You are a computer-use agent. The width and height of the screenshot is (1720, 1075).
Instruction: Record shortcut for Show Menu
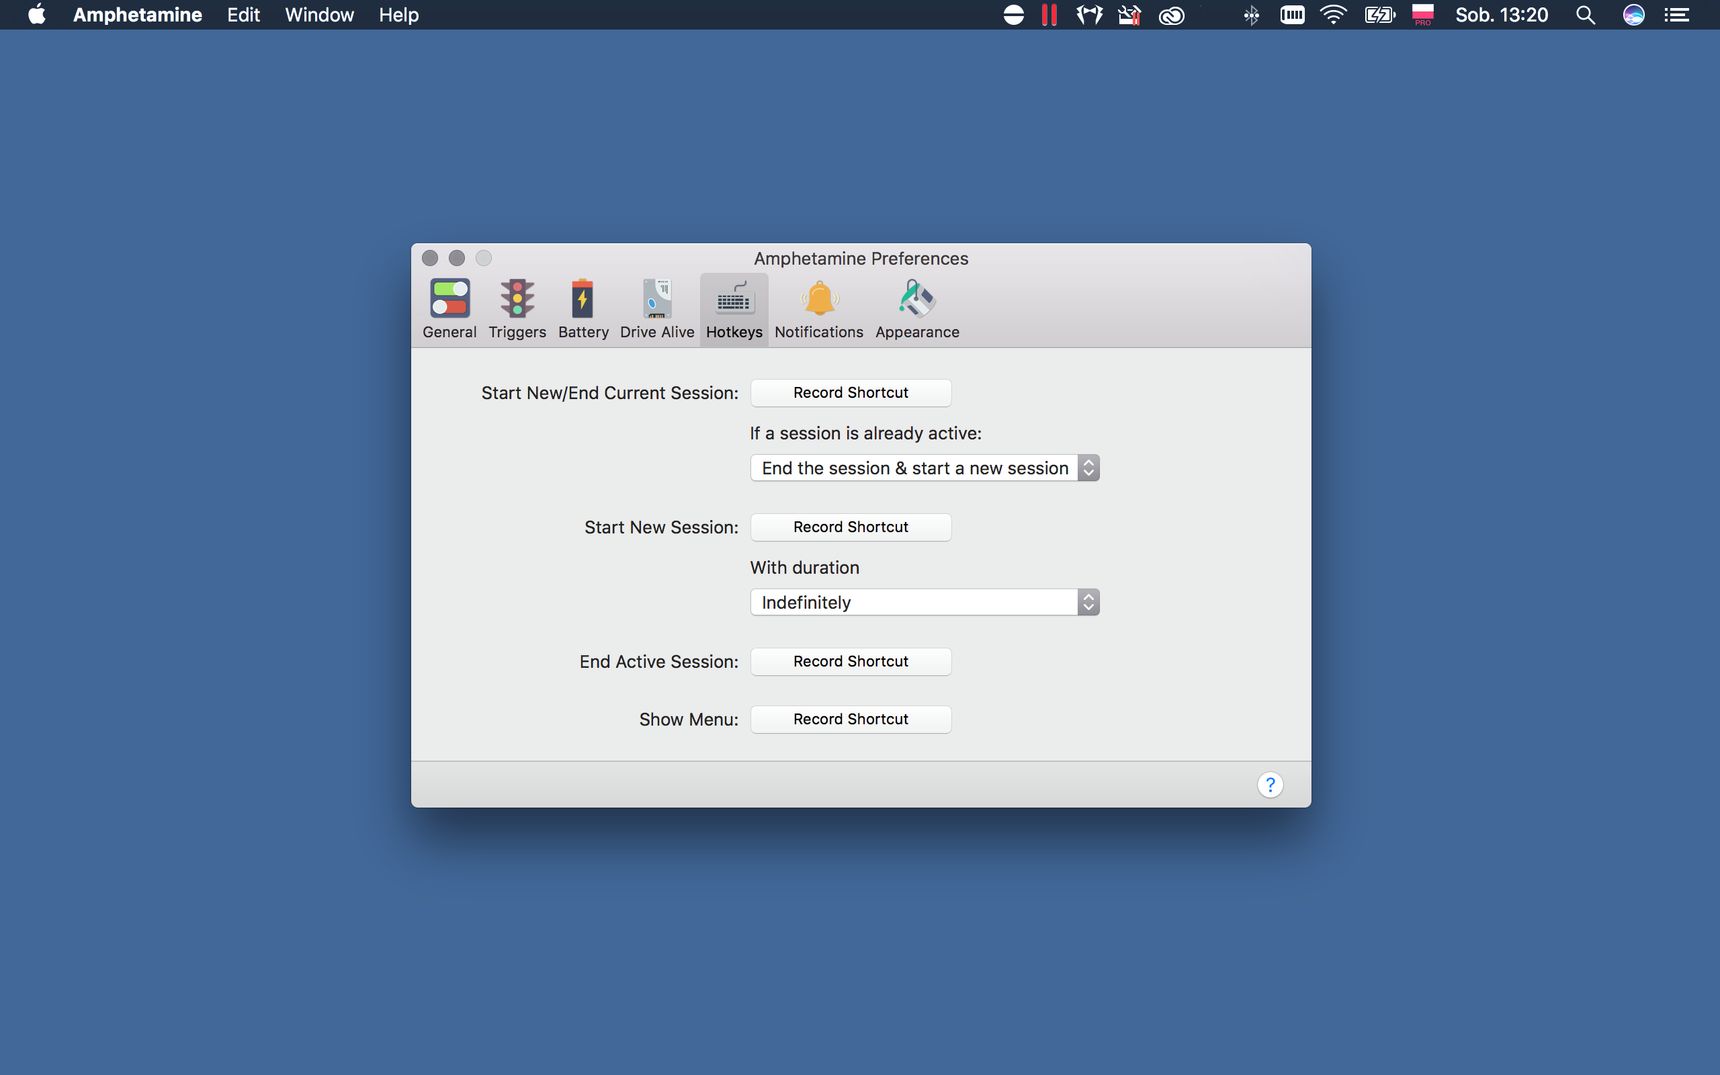pos(851,719)
